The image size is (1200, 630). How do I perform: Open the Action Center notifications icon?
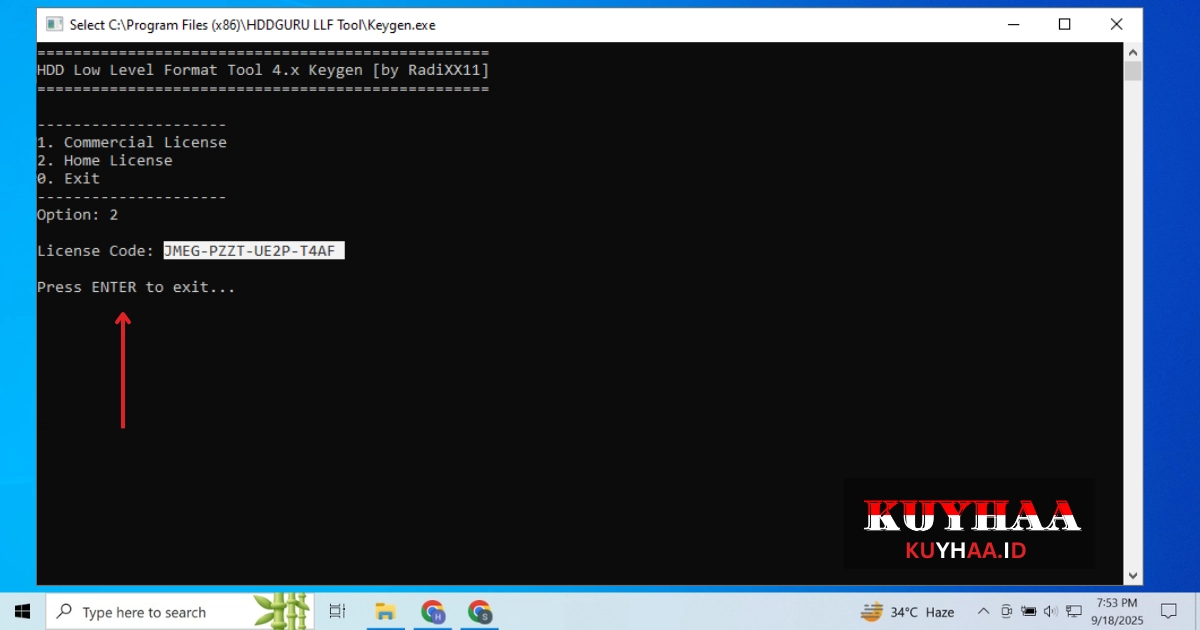click(1168, 611)
